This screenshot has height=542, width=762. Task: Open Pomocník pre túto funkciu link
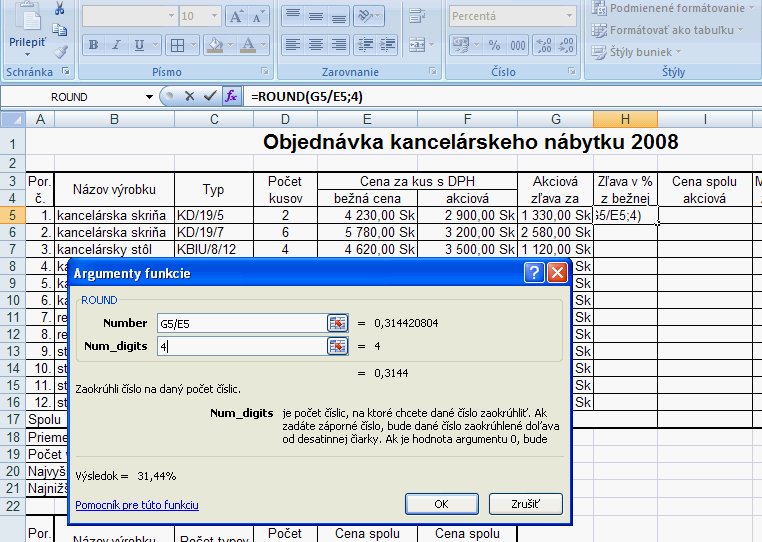(x=137, y=505)
